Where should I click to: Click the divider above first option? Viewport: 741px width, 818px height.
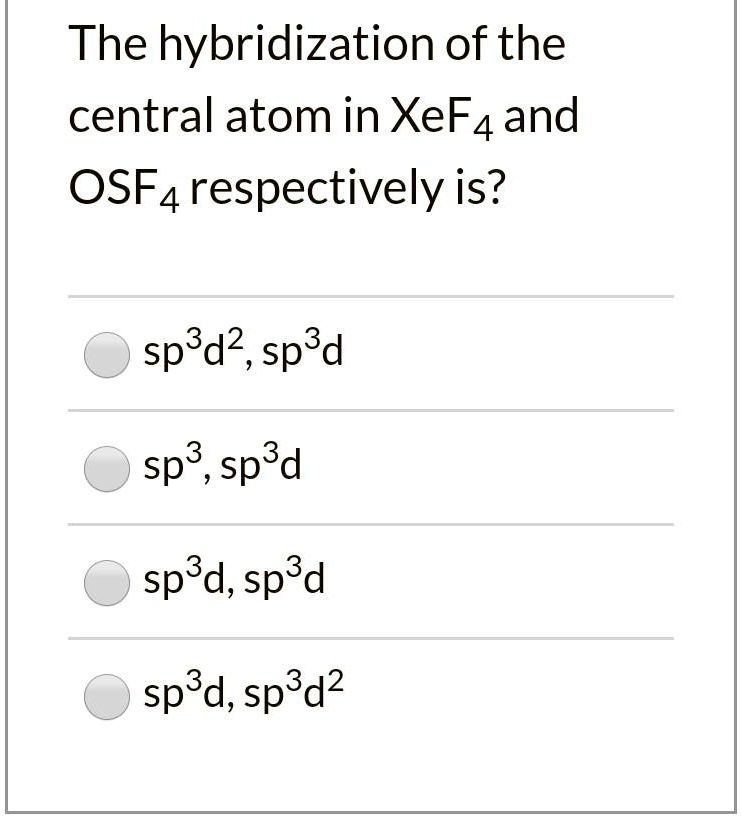pyautogui.click(x=370, y=296)
